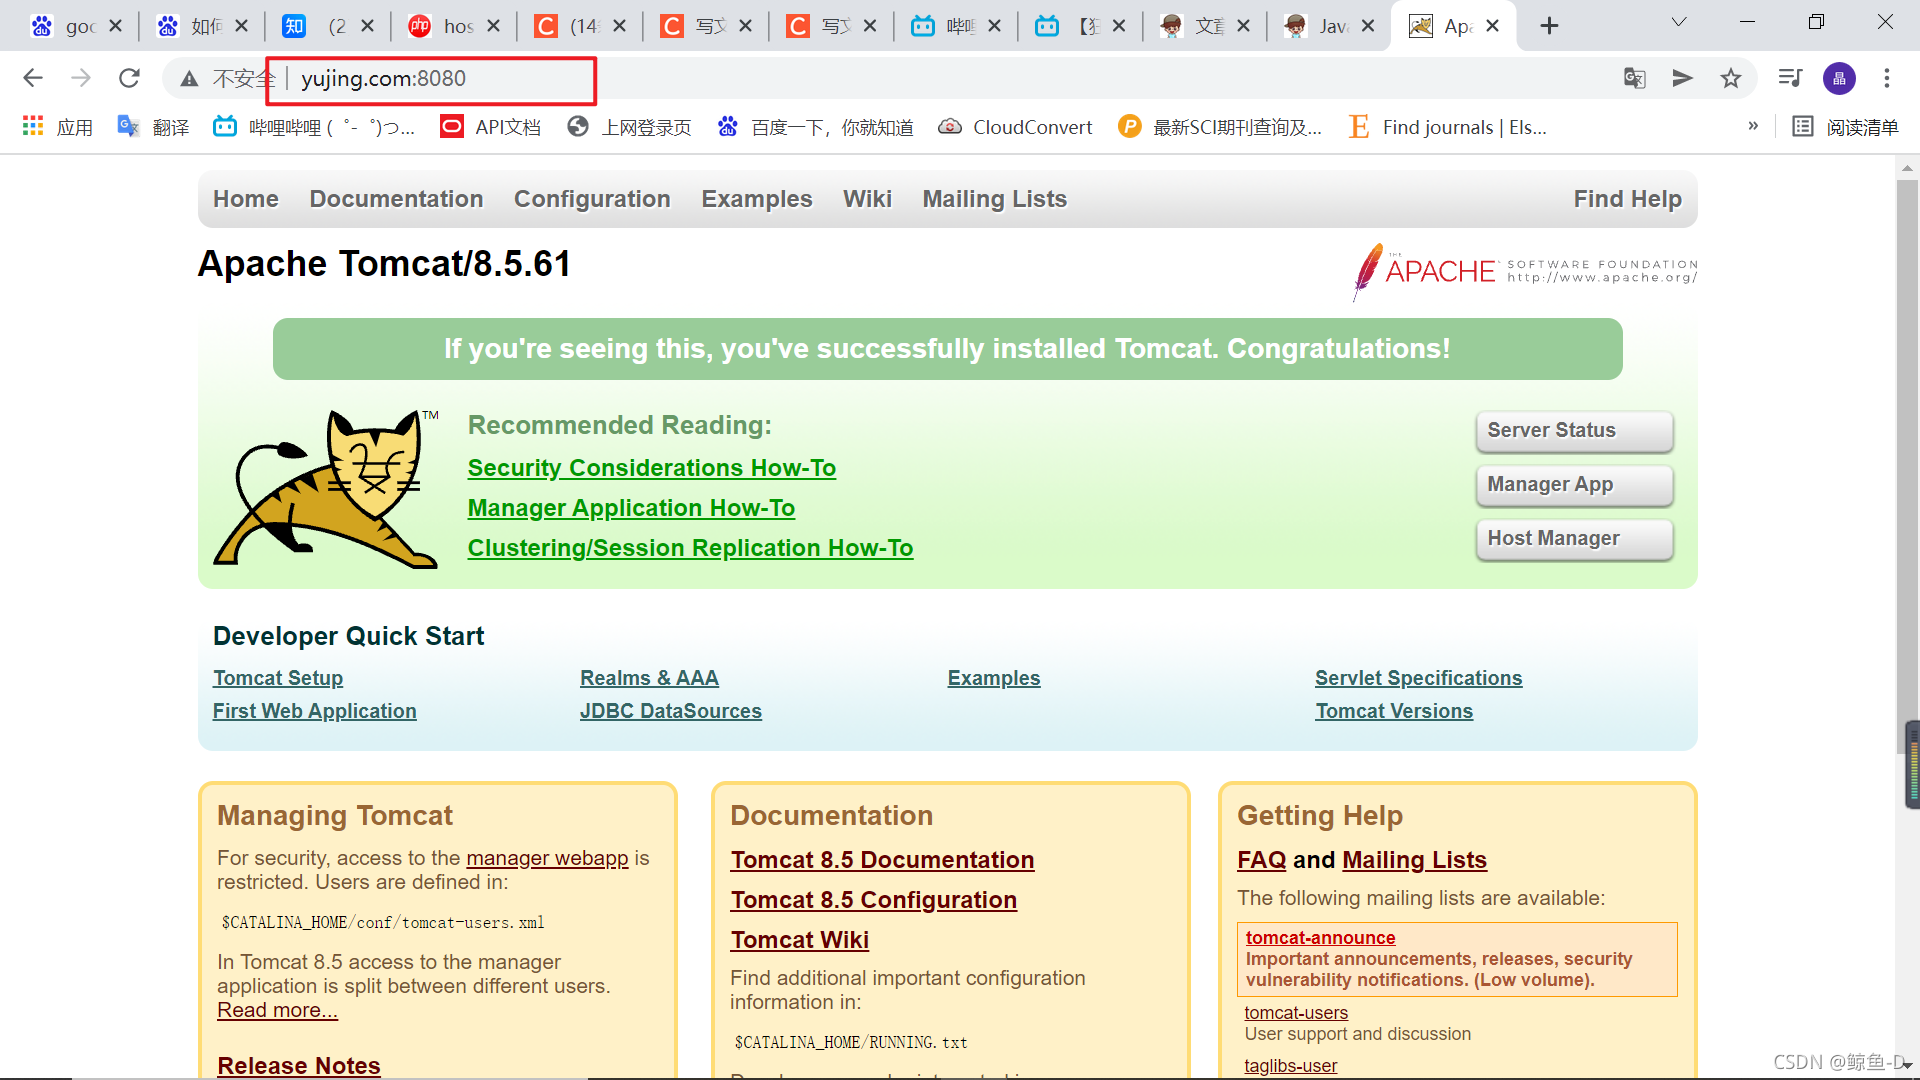
Task: Open the API文档 bookmark
Action: coord(491,127)
